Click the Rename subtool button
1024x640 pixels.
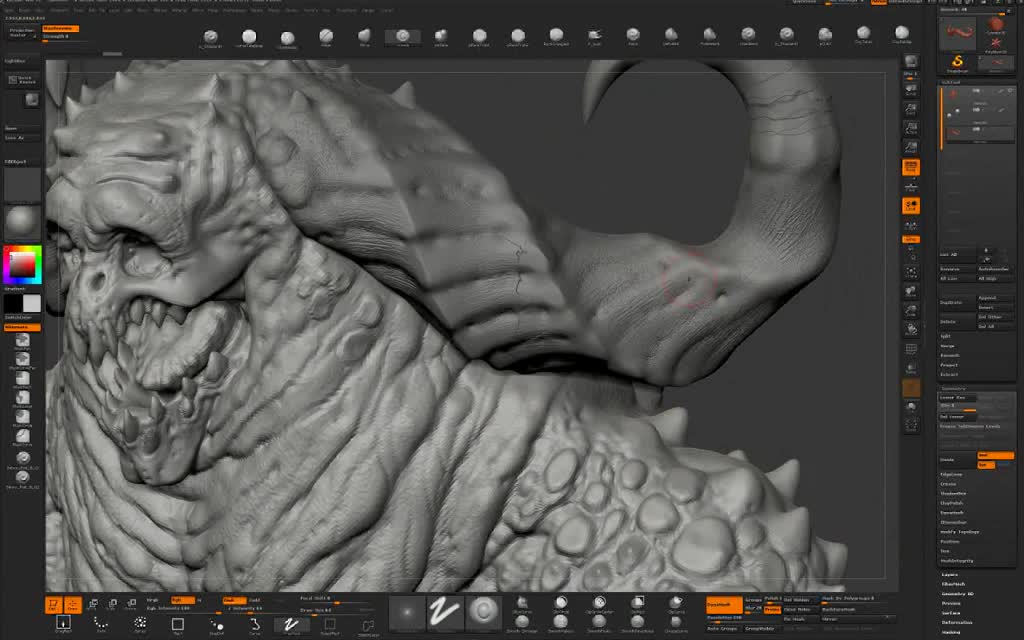click(x=957, y=269)
